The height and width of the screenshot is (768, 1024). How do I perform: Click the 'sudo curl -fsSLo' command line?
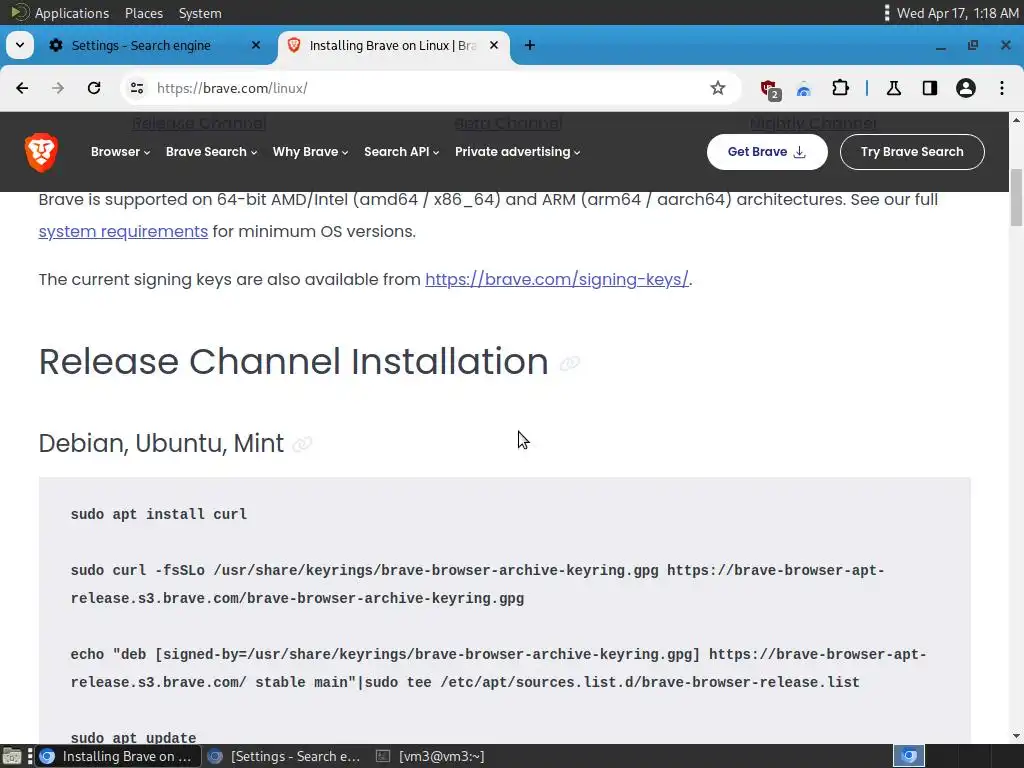[x=477, y=584]
